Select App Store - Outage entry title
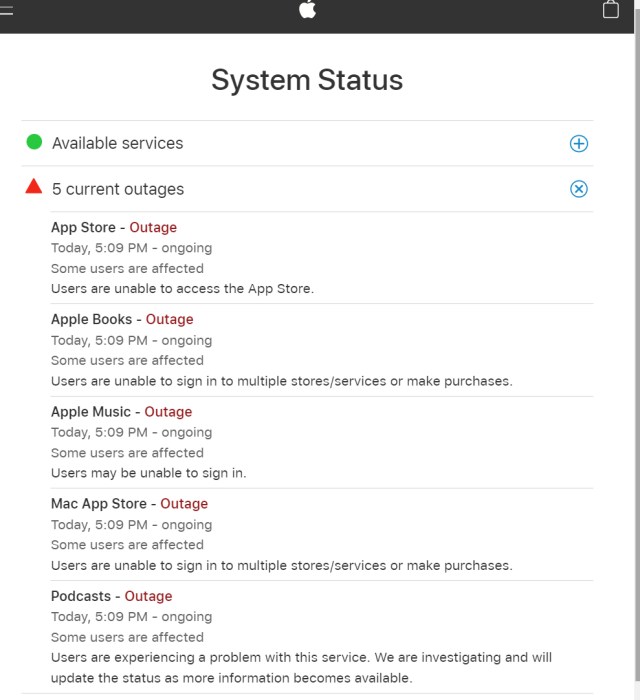This screenshot has height=700, width=640. pos(114,227)
